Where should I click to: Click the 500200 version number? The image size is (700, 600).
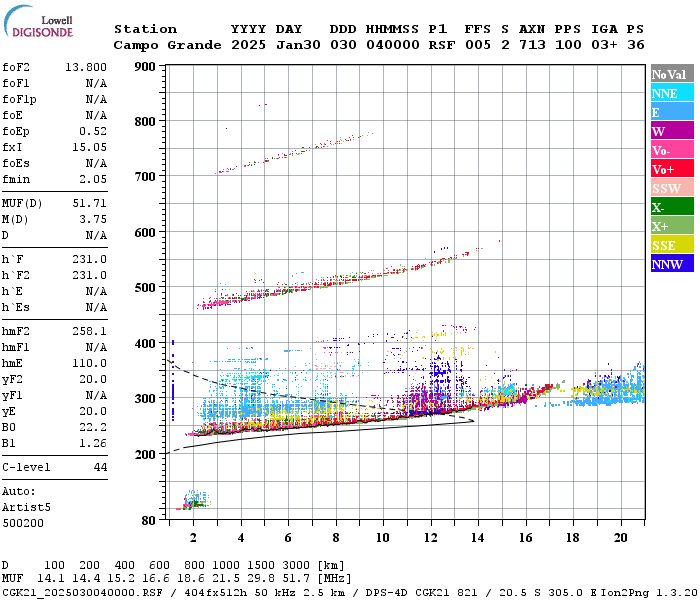pos(23,523)
